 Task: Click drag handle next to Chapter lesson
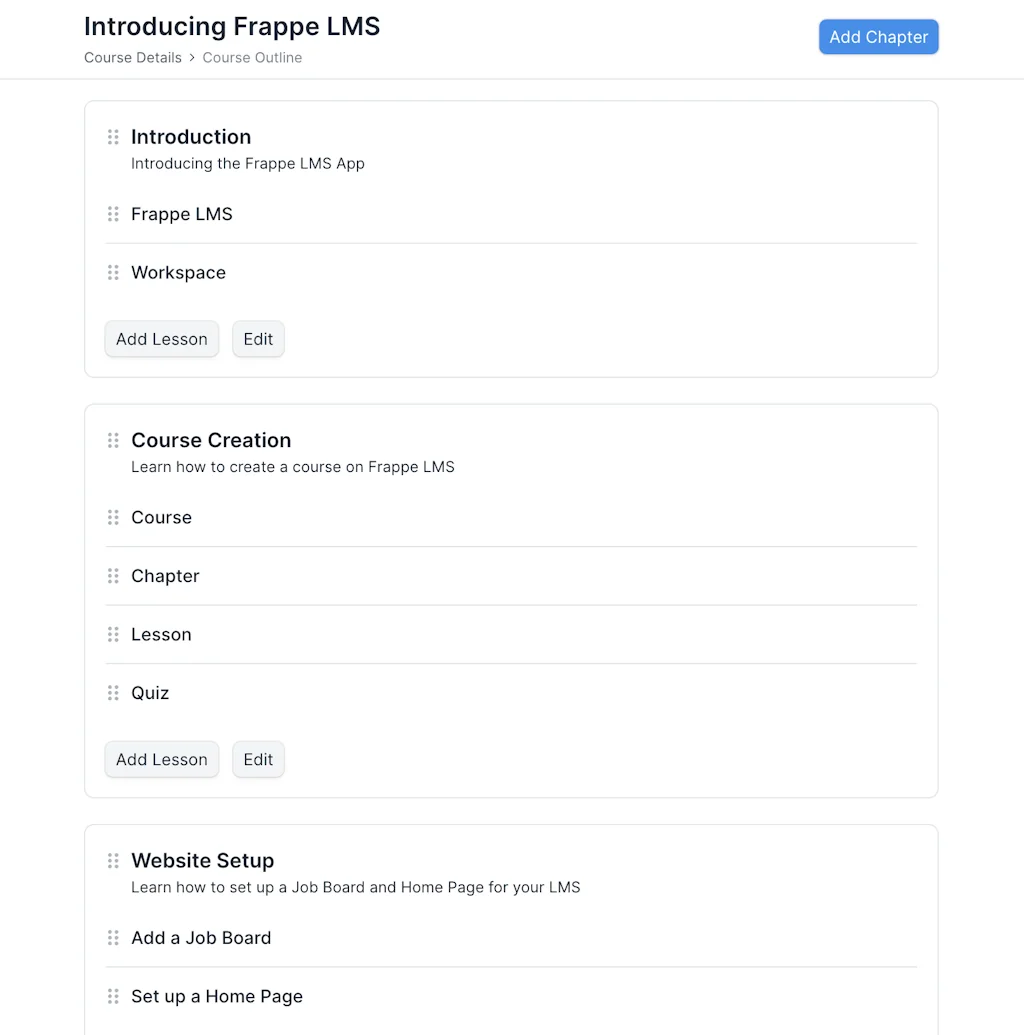pos(113,576)
